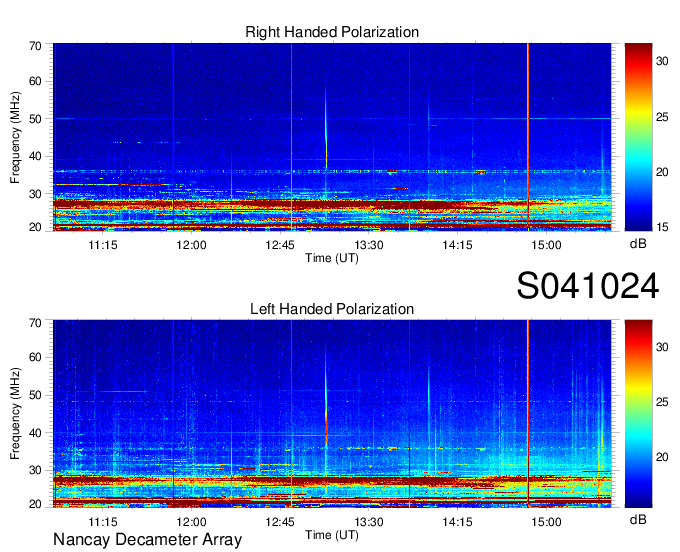
Task: Click the 'Nancay Decameter Array' caption
Action: click(147, 540)
